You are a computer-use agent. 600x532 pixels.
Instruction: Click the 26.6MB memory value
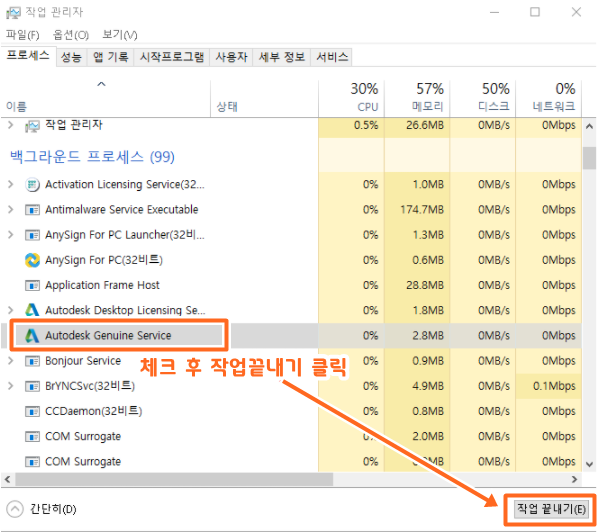coord(425,125)
